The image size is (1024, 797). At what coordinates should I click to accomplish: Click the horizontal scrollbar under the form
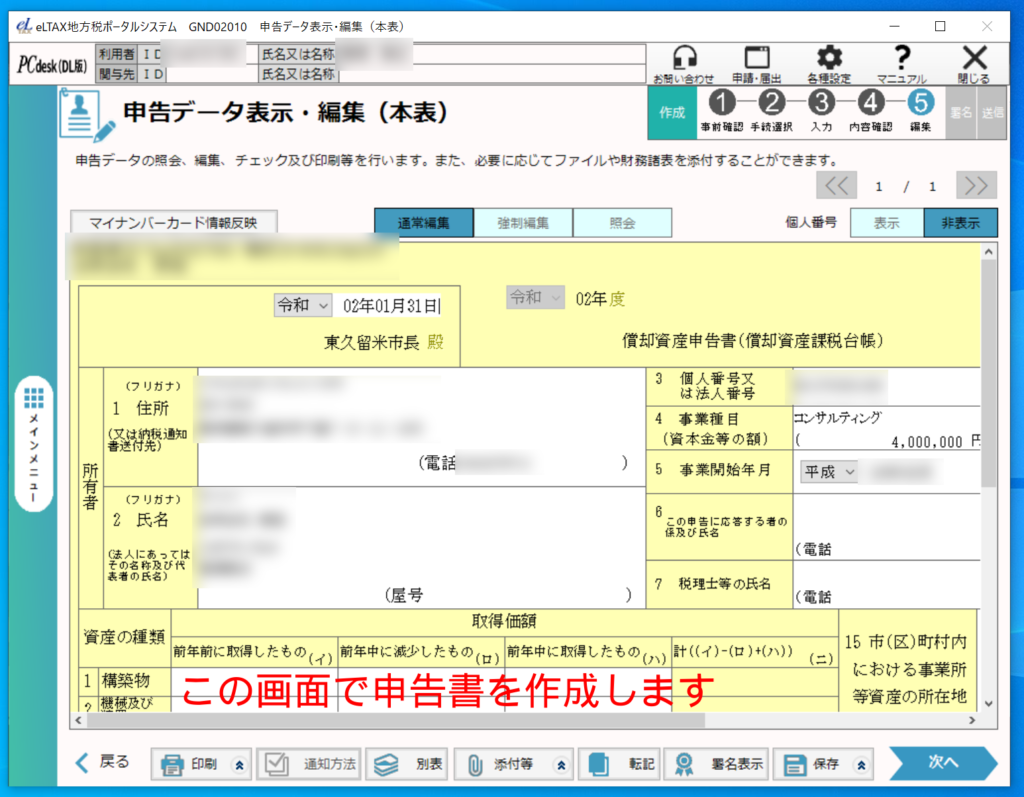point(520,720)
